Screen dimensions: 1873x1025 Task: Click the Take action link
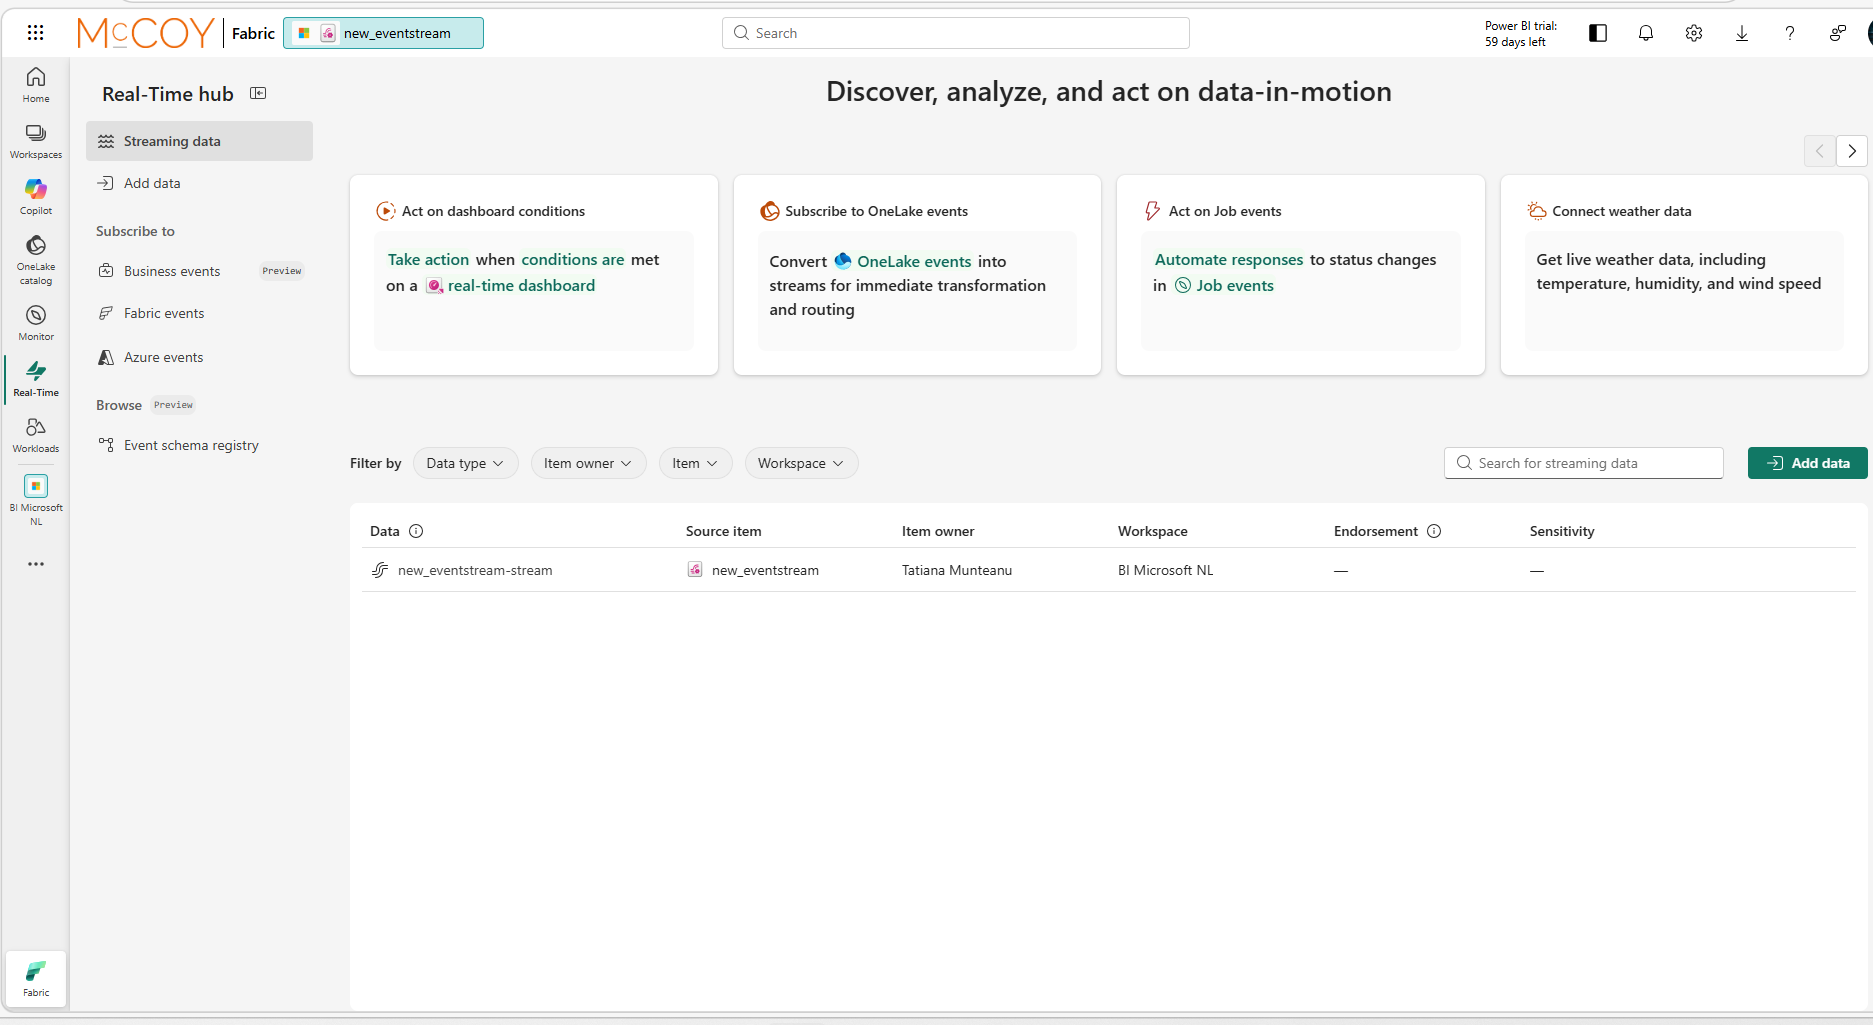pos(428,259)
